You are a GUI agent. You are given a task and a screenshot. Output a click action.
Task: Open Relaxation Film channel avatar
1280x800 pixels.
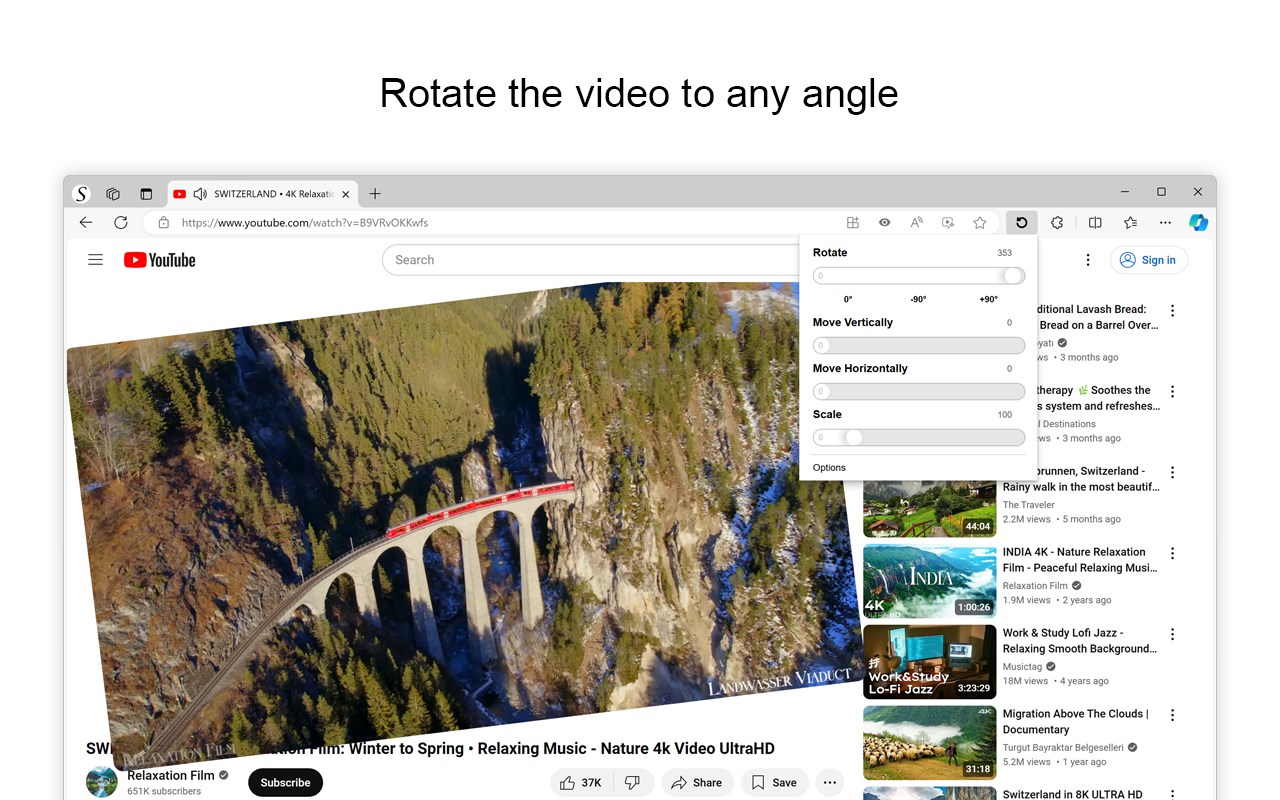click(102, 782)
